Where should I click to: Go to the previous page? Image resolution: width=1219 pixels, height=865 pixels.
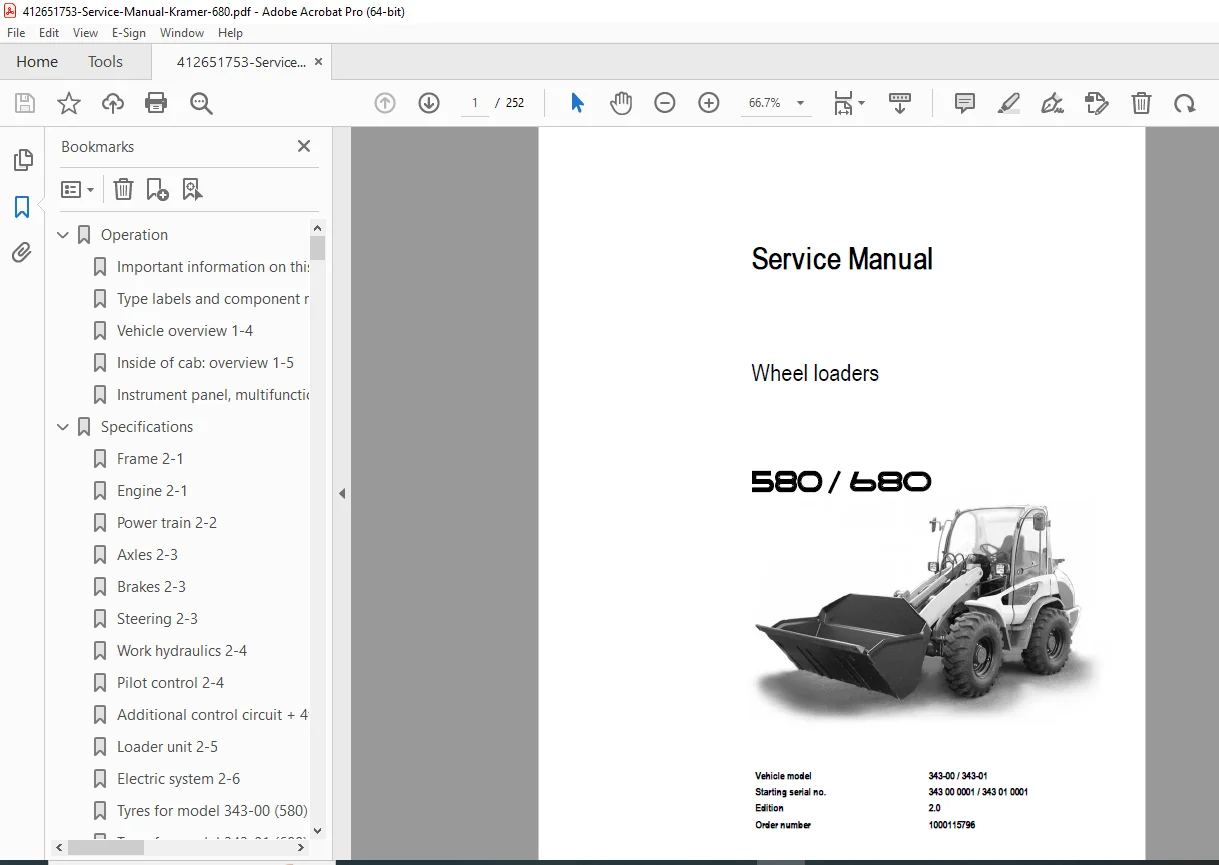coord(385,103)
